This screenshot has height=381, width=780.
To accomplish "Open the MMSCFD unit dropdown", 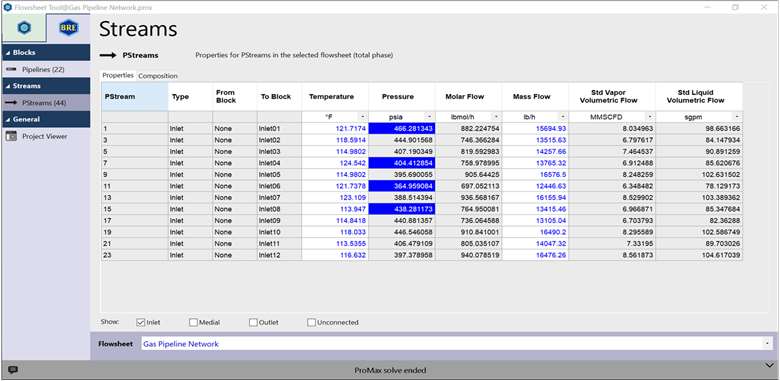I will click(650, 117).
